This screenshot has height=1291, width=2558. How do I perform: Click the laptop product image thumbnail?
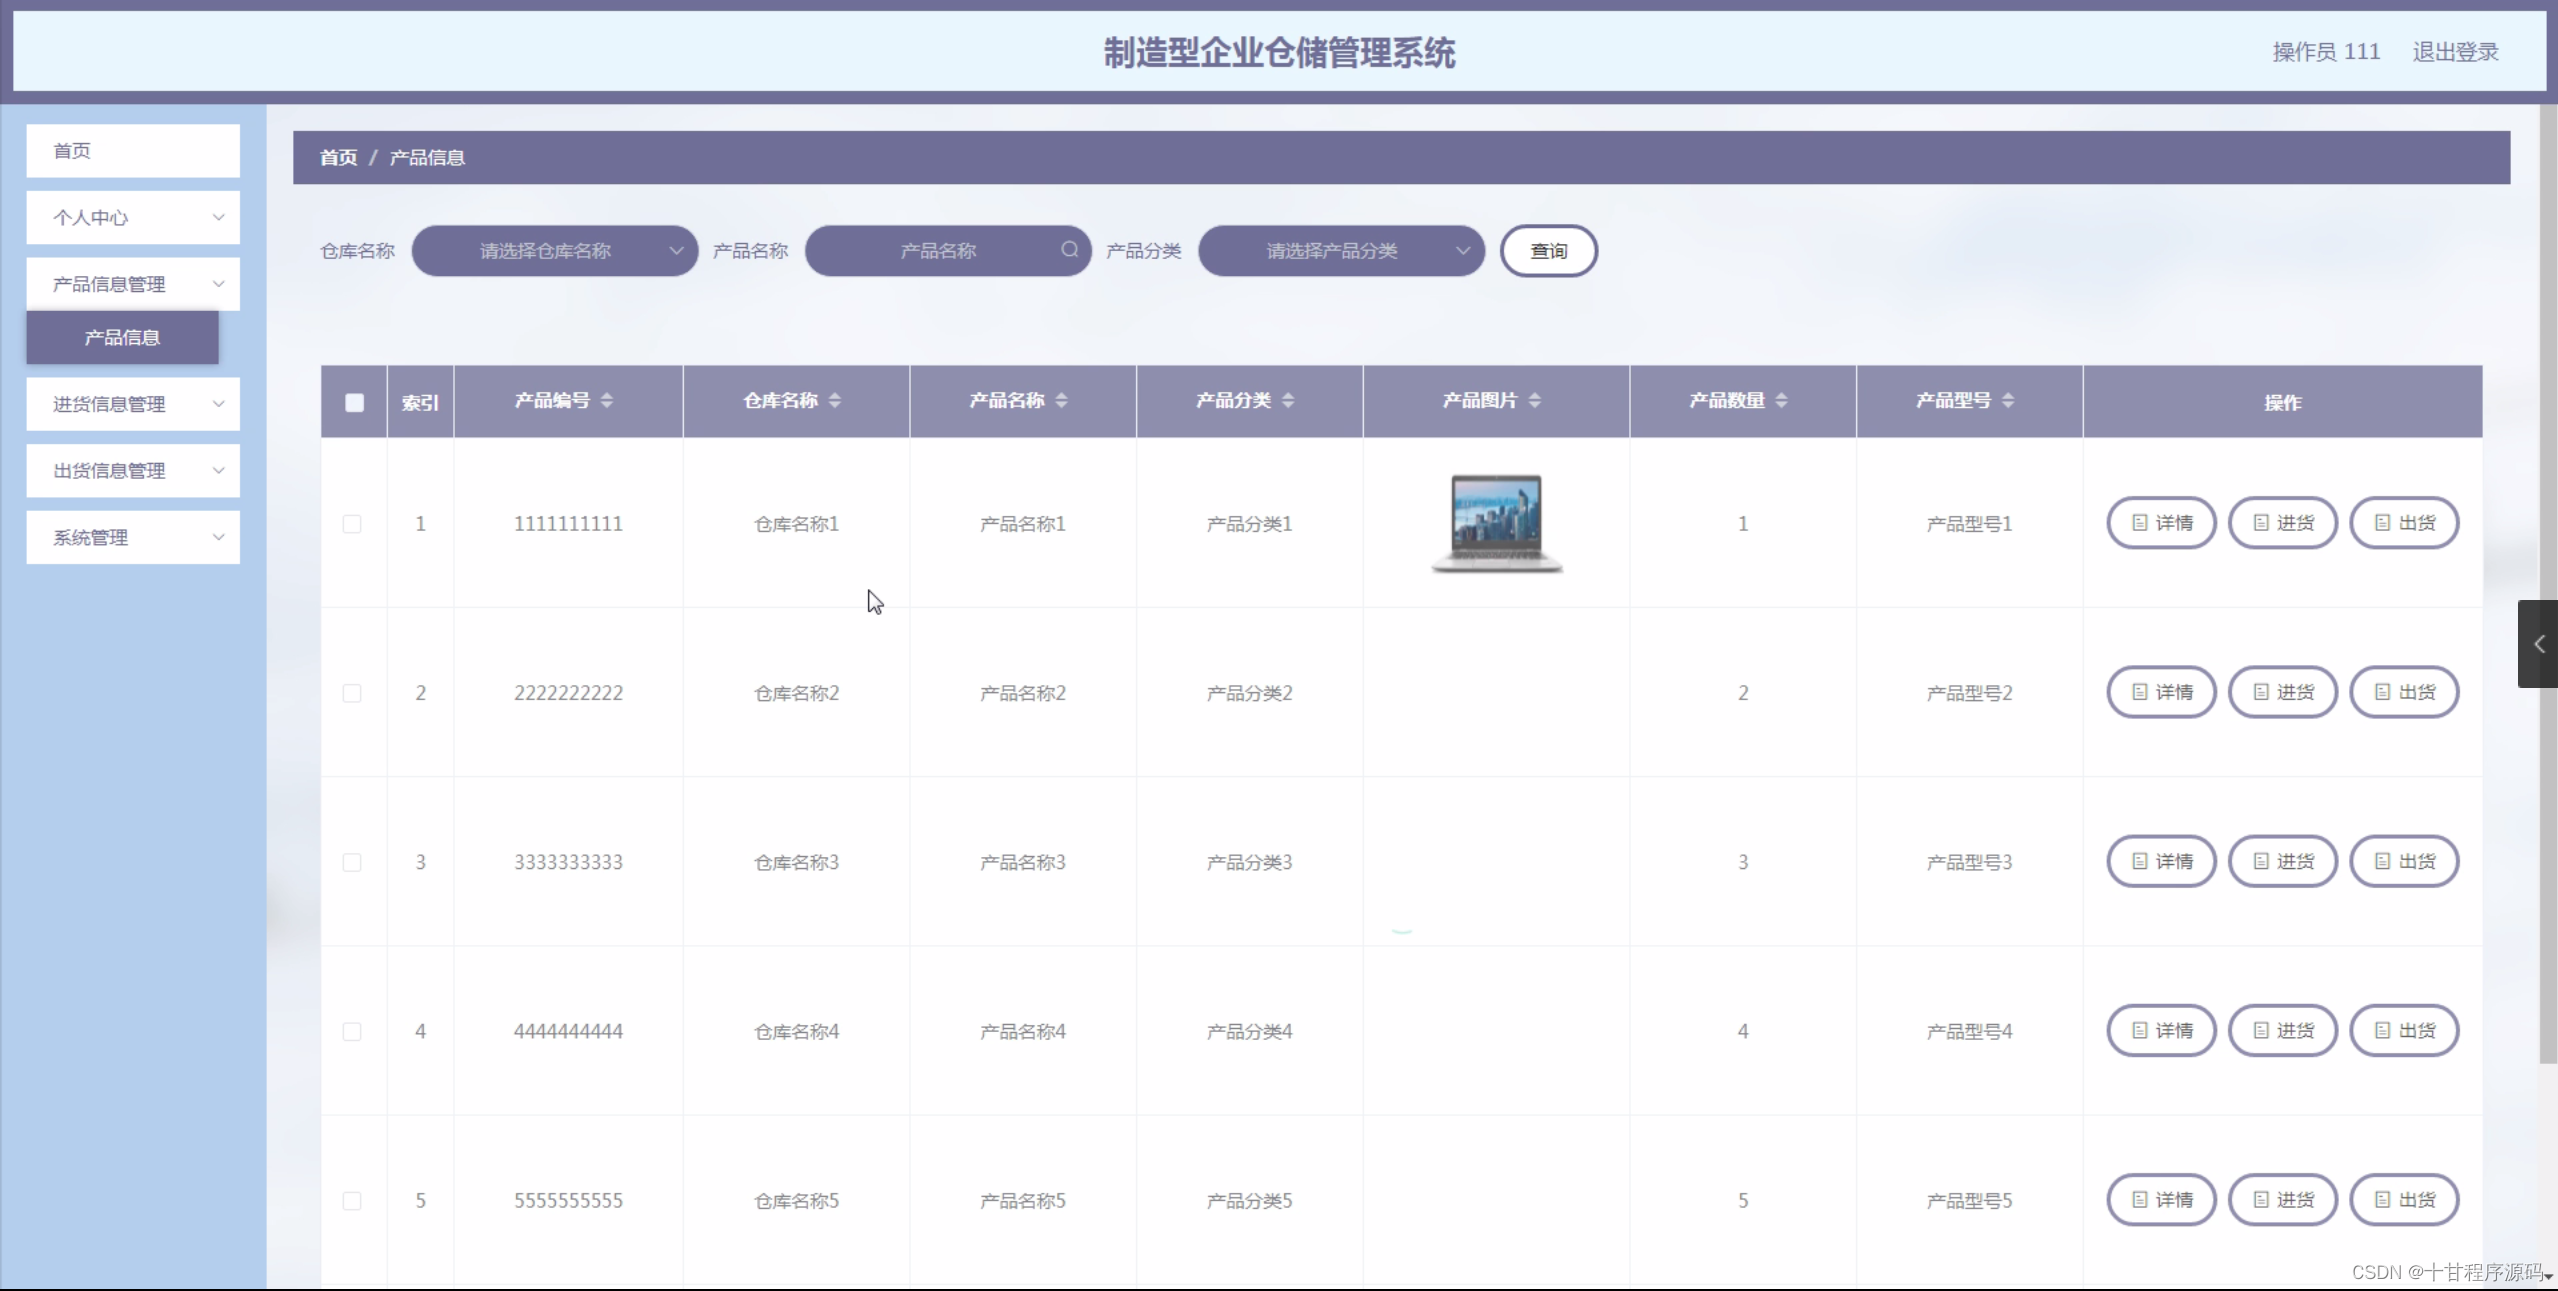tap(1495, 522)
